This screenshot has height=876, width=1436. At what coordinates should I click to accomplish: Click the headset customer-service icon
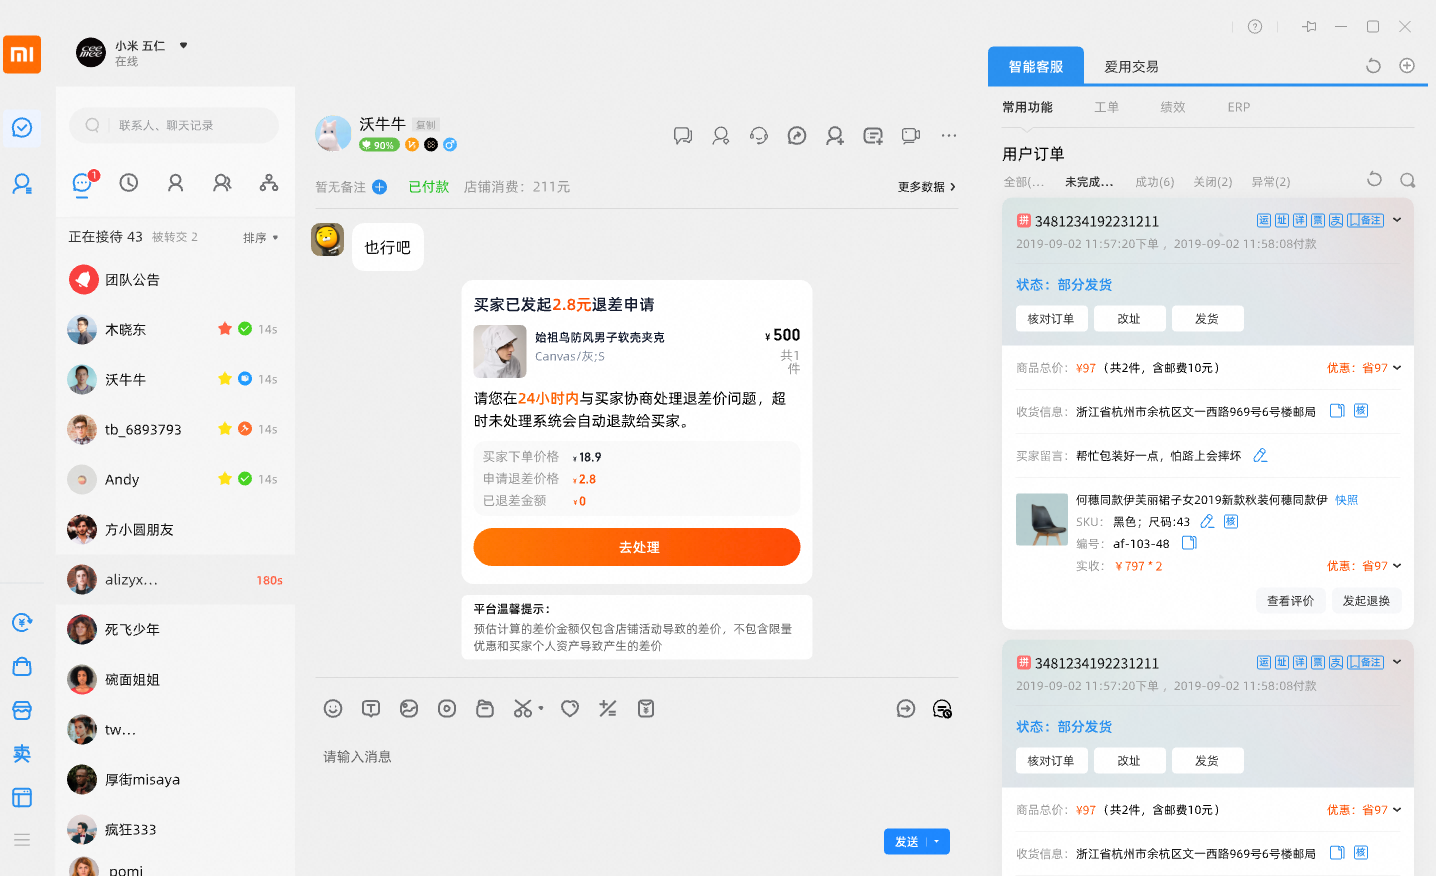759,135
